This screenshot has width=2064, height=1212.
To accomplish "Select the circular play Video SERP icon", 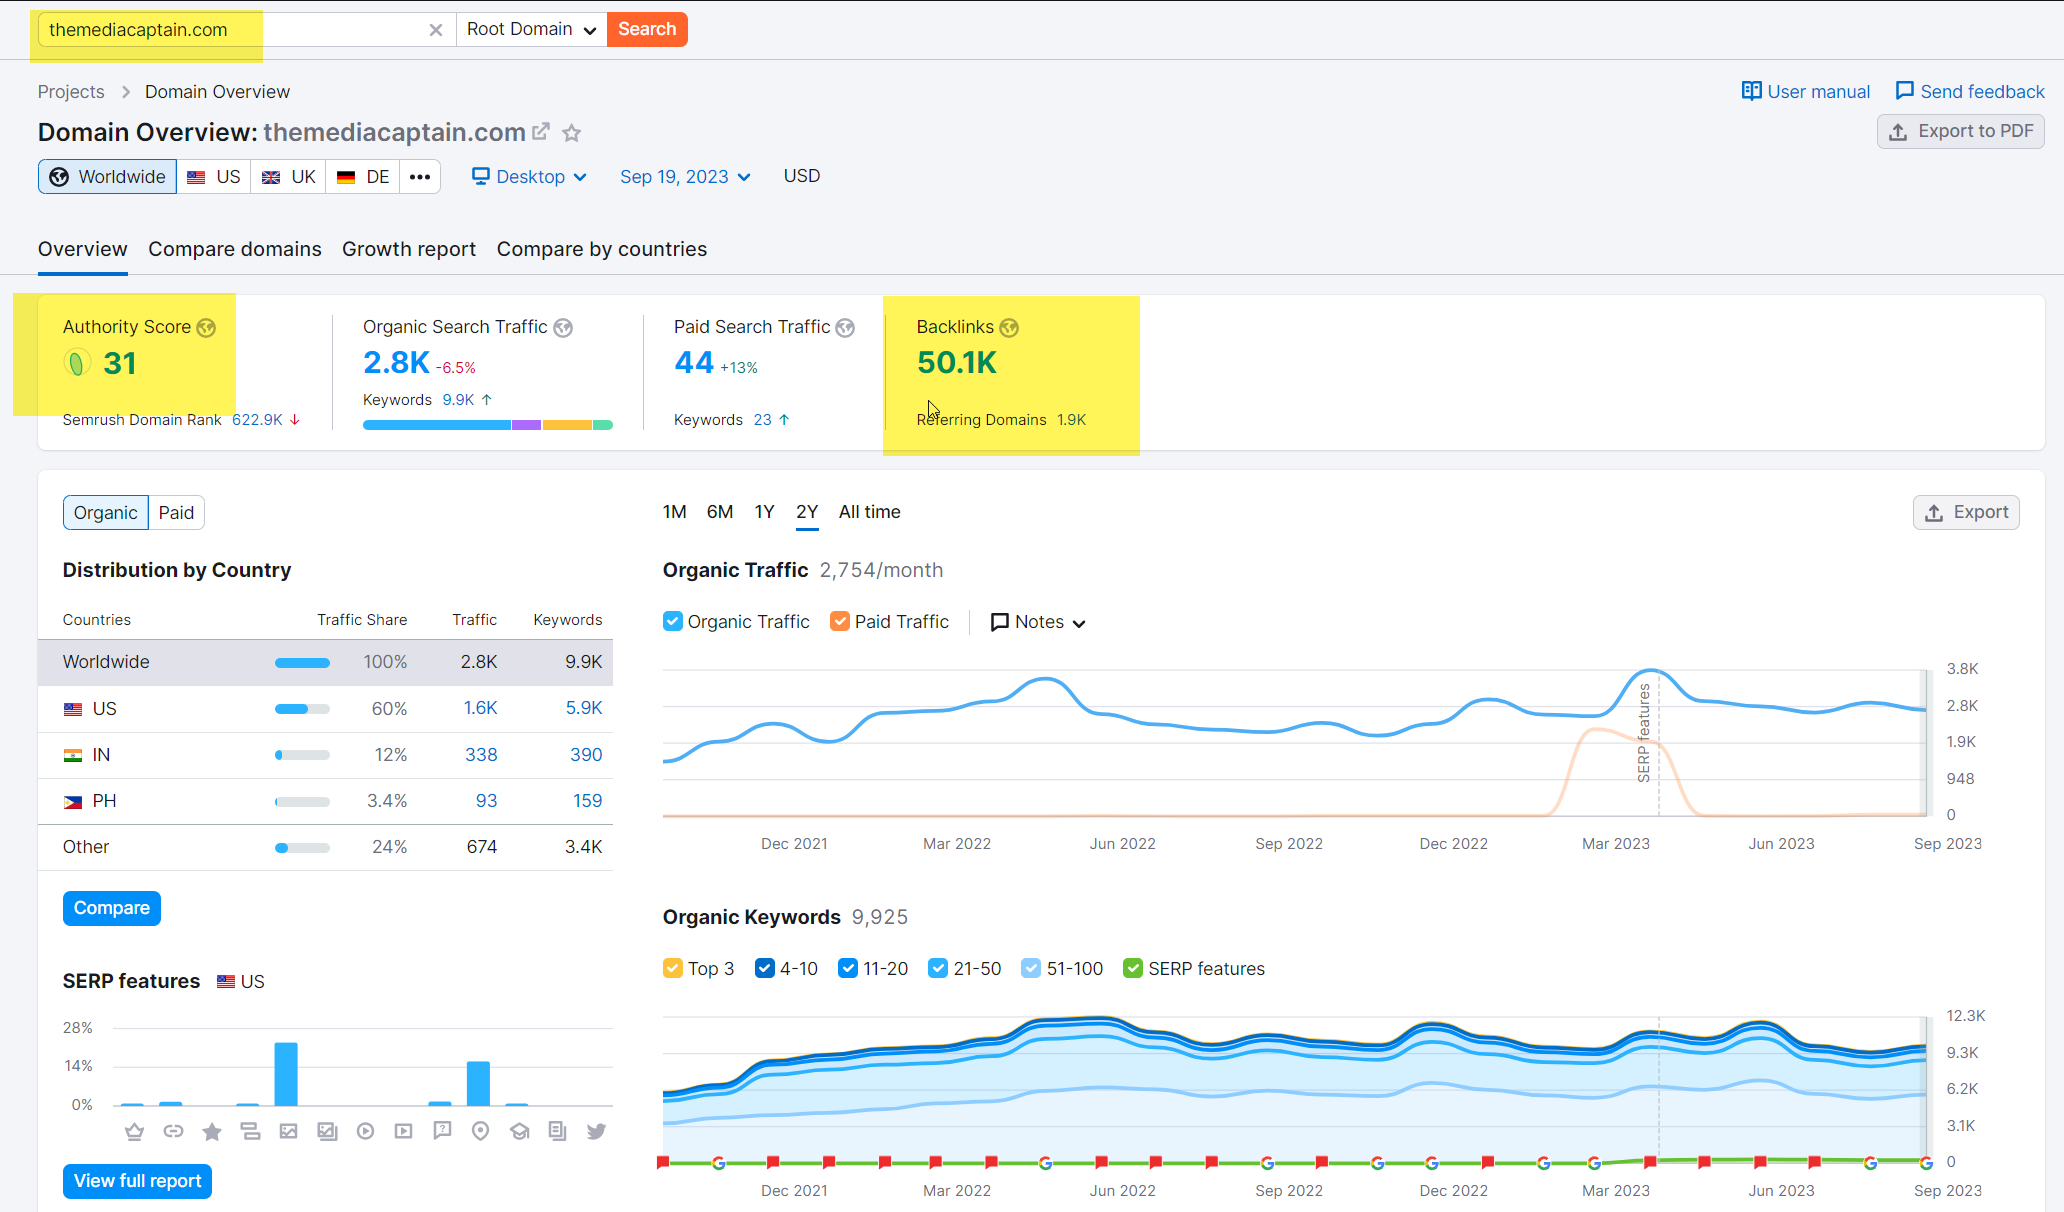I will (366, 1131).
